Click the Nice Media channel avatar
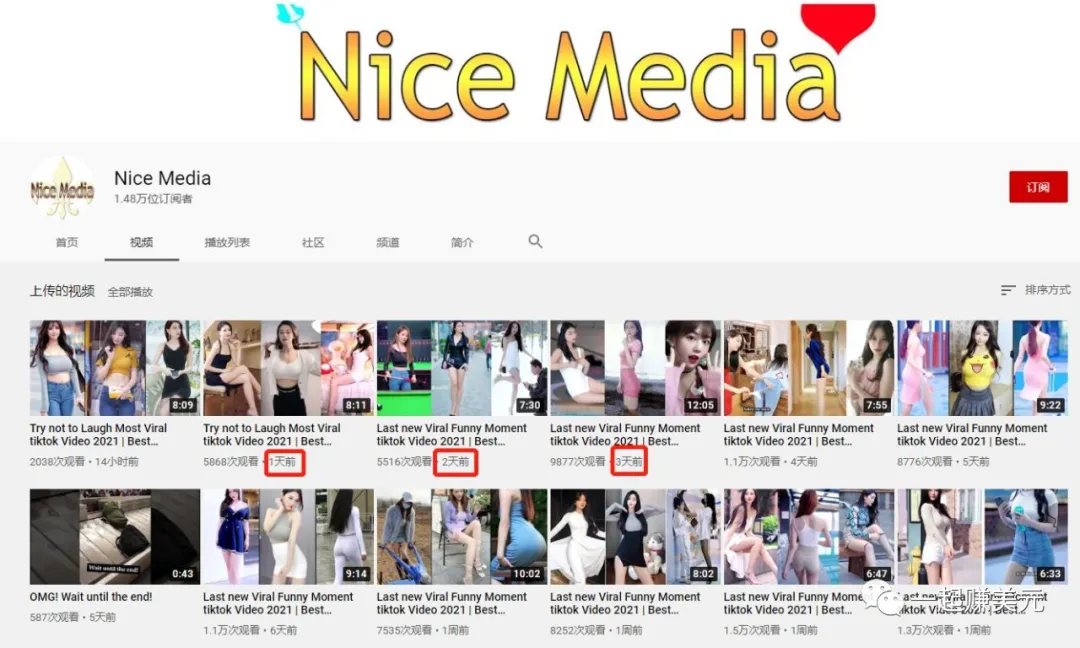This screenshot has width=1080, height=648. point(62,188)
